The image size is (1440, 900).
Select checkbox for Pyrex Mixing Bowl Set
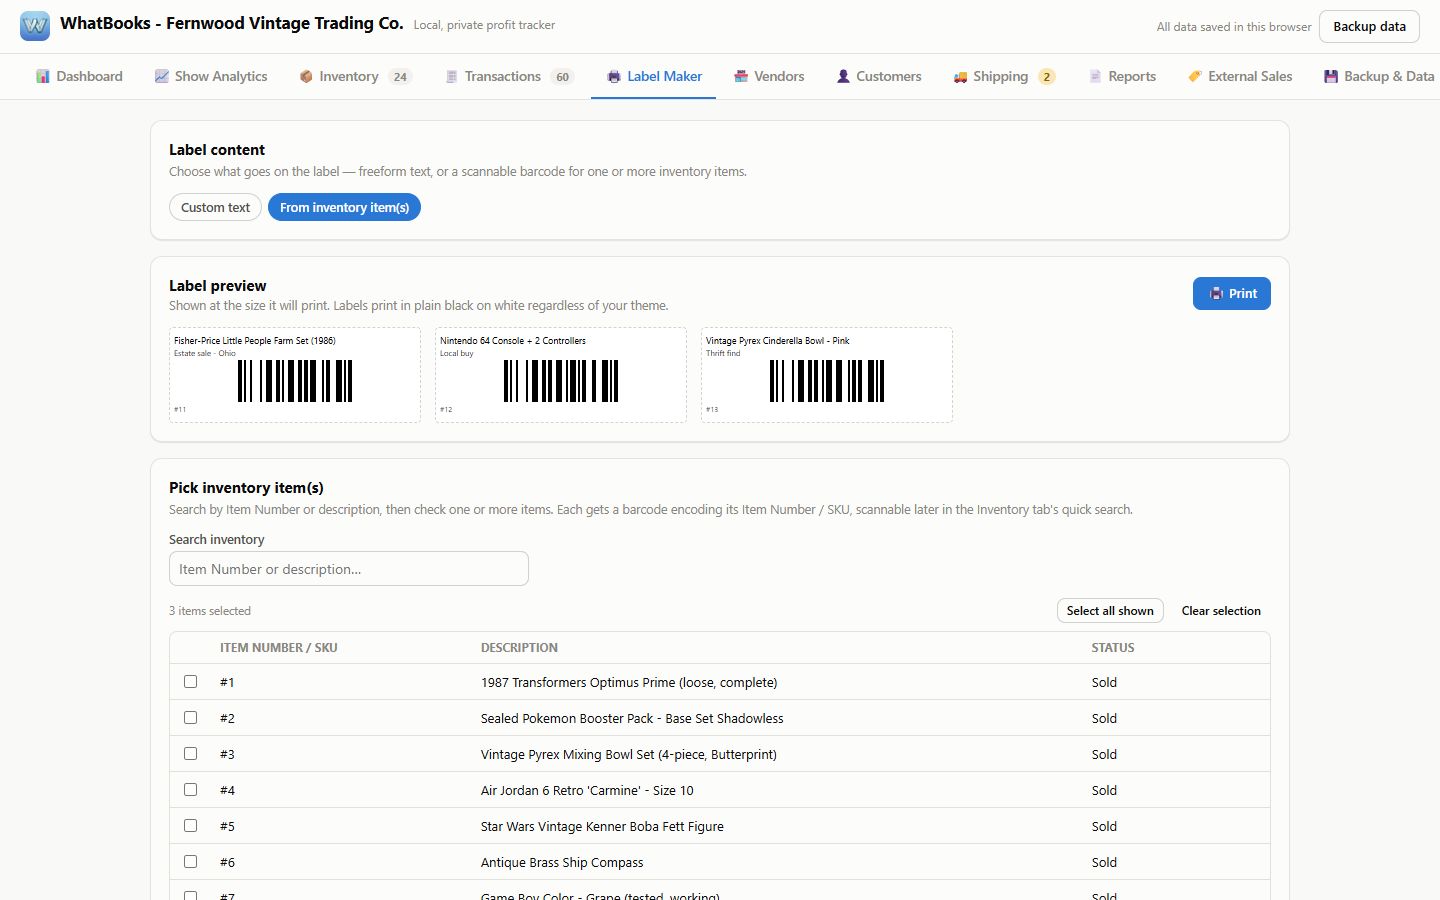pyautogui.click(x=191, y=753)
